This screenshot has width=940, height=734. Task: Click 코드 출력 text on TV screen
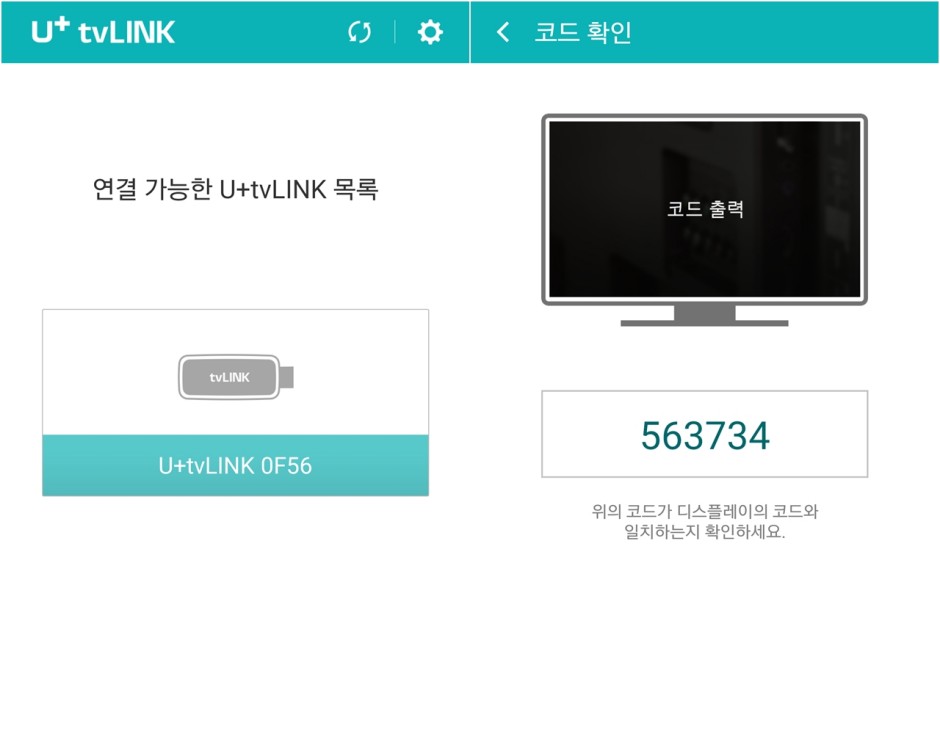(705, 209)
